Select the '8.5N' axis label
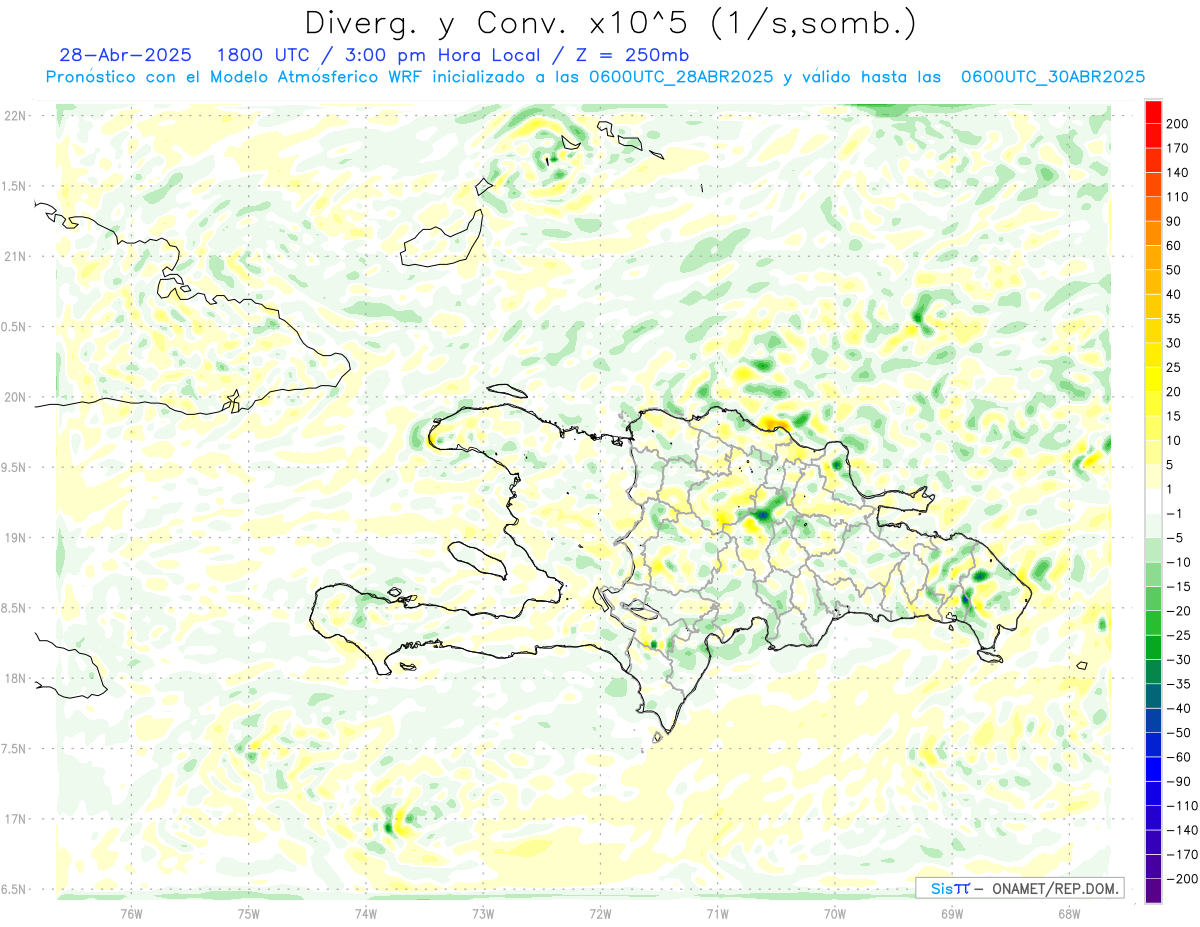The image size is (1200, 927). [x=15, y=608]
